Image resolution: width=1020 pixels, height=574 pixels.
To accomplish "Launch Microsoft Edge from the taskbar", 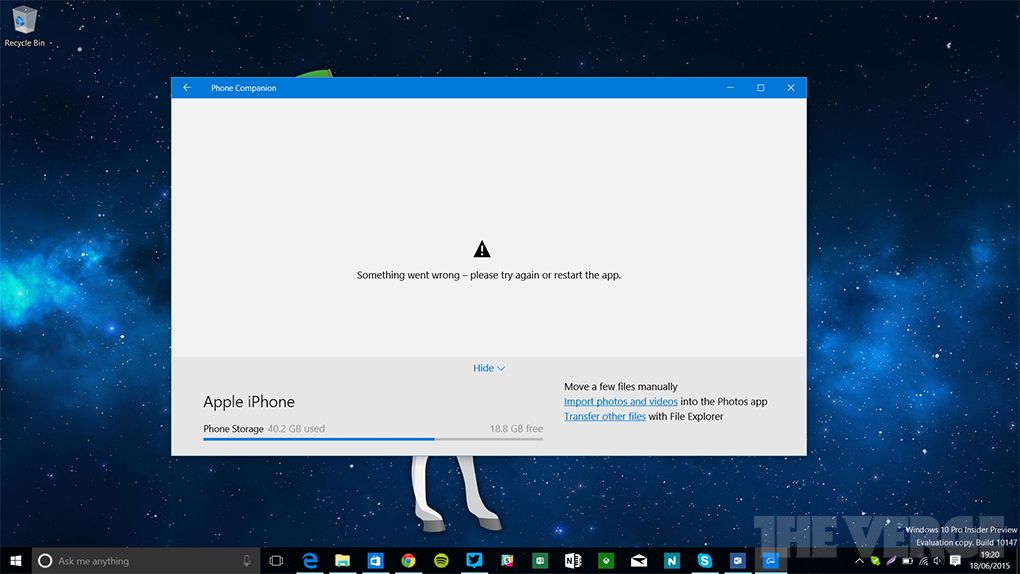I will 310,560.
